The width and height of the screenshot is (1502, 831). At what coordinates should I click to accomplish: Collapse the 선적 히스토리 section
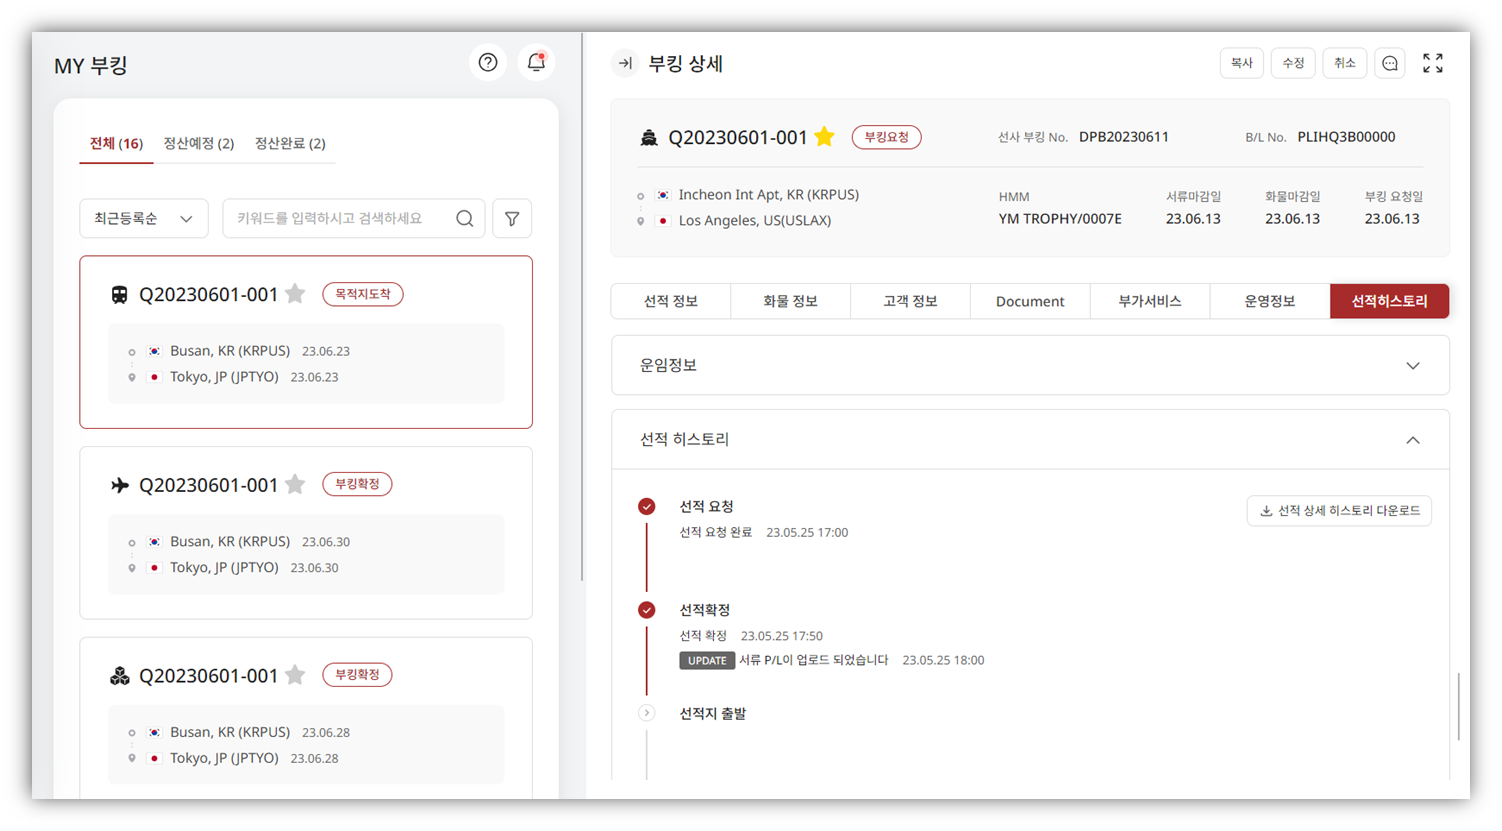click(1412, 440)
